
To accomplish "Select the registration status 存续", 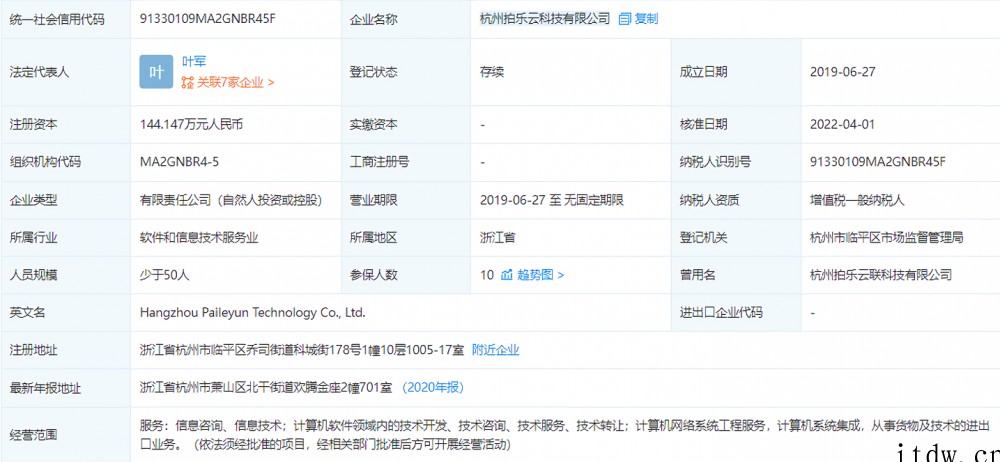I will coord(492,72).
